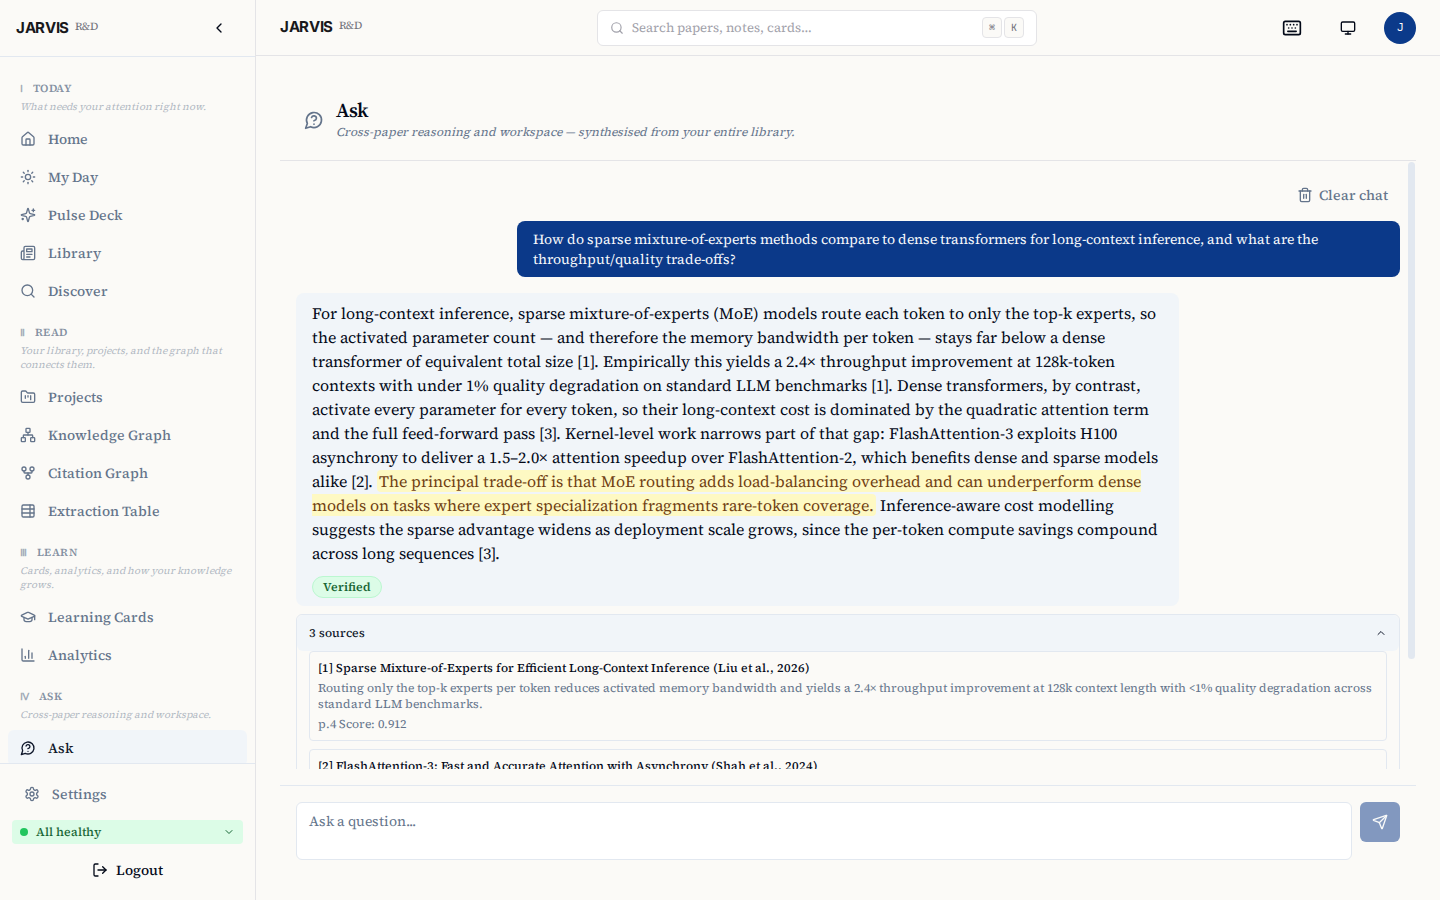Screen dimensions: 1440x900
Task: Click the Analytics bar chart icon
Action: 28,655
